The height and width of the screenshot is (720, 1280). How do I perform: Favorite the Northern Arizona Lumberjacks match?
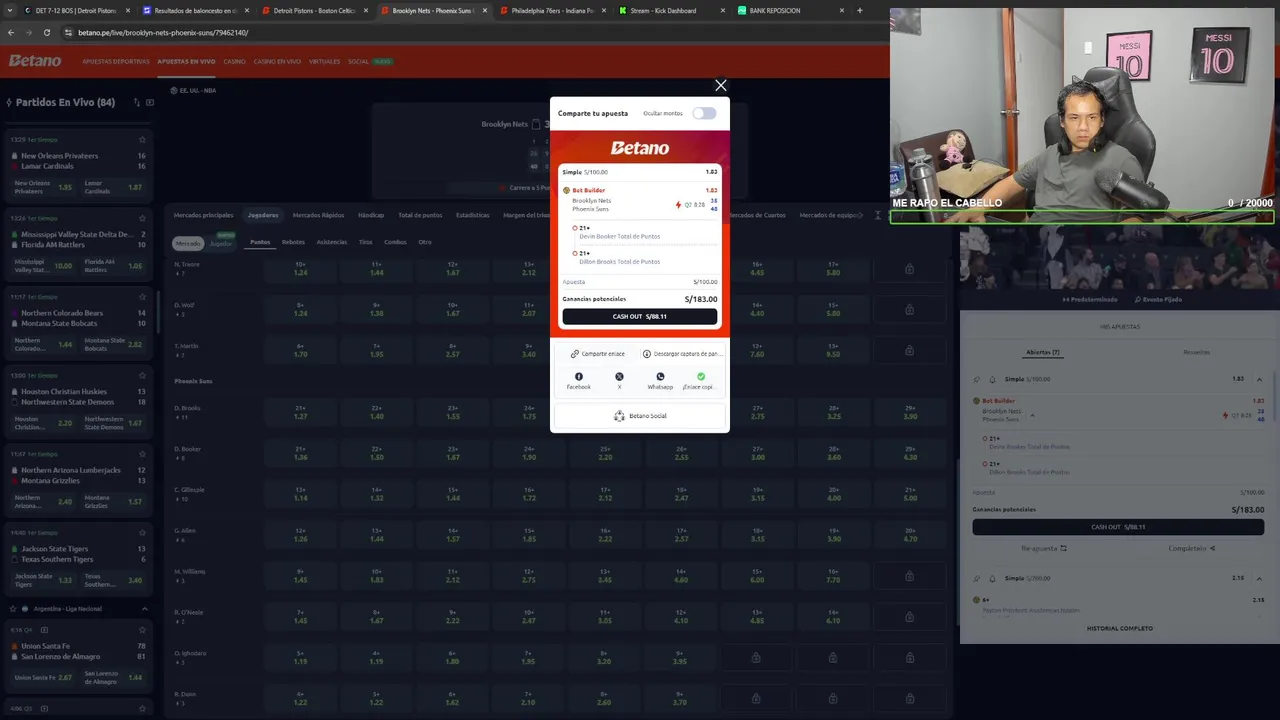pos(142,454)
